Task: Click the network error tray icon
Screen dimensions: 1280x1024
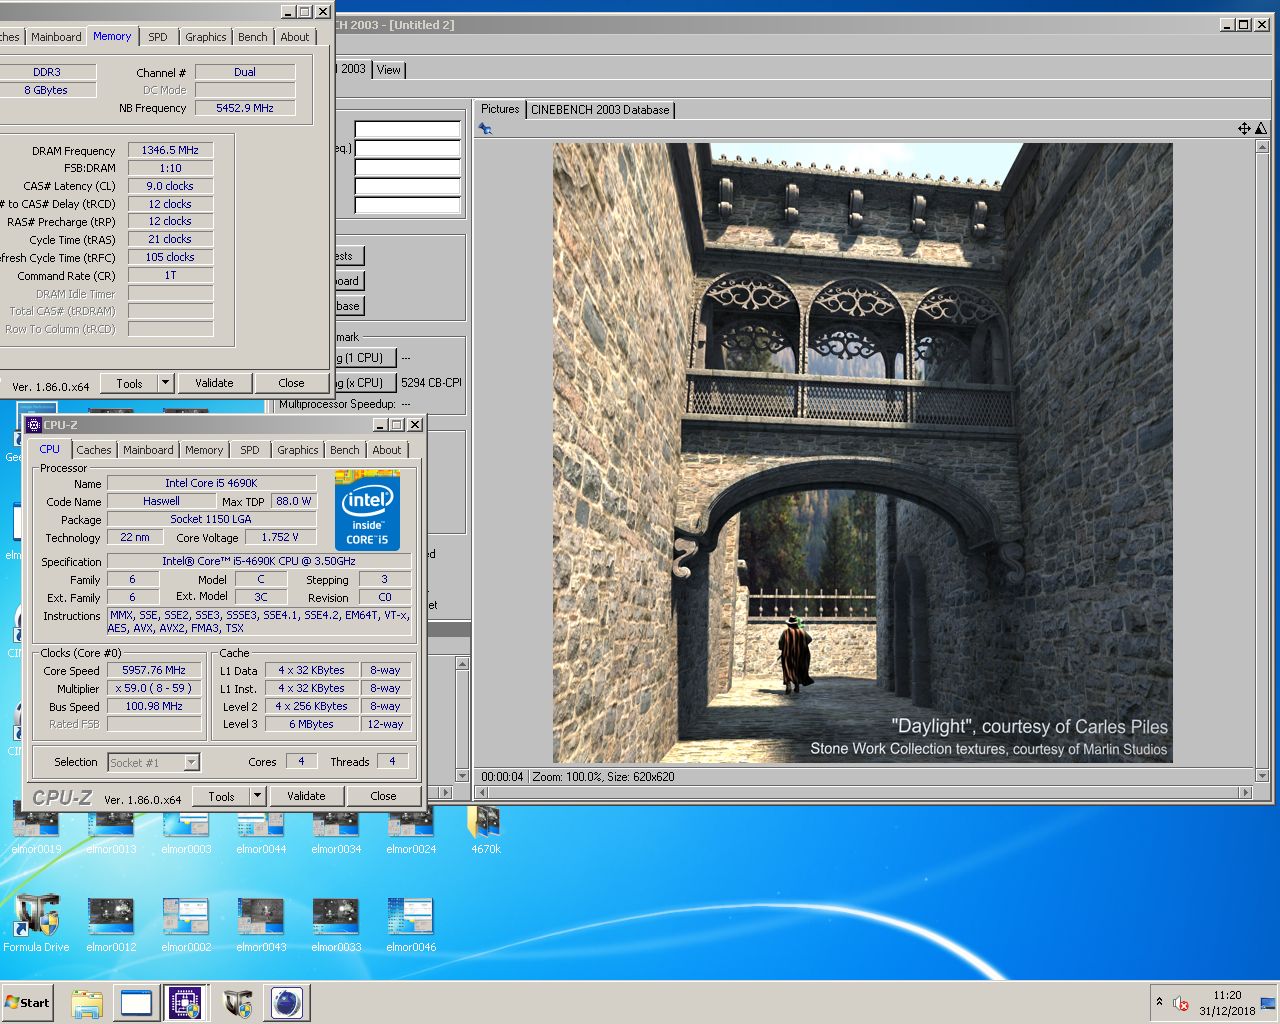Action: 1181,1003
